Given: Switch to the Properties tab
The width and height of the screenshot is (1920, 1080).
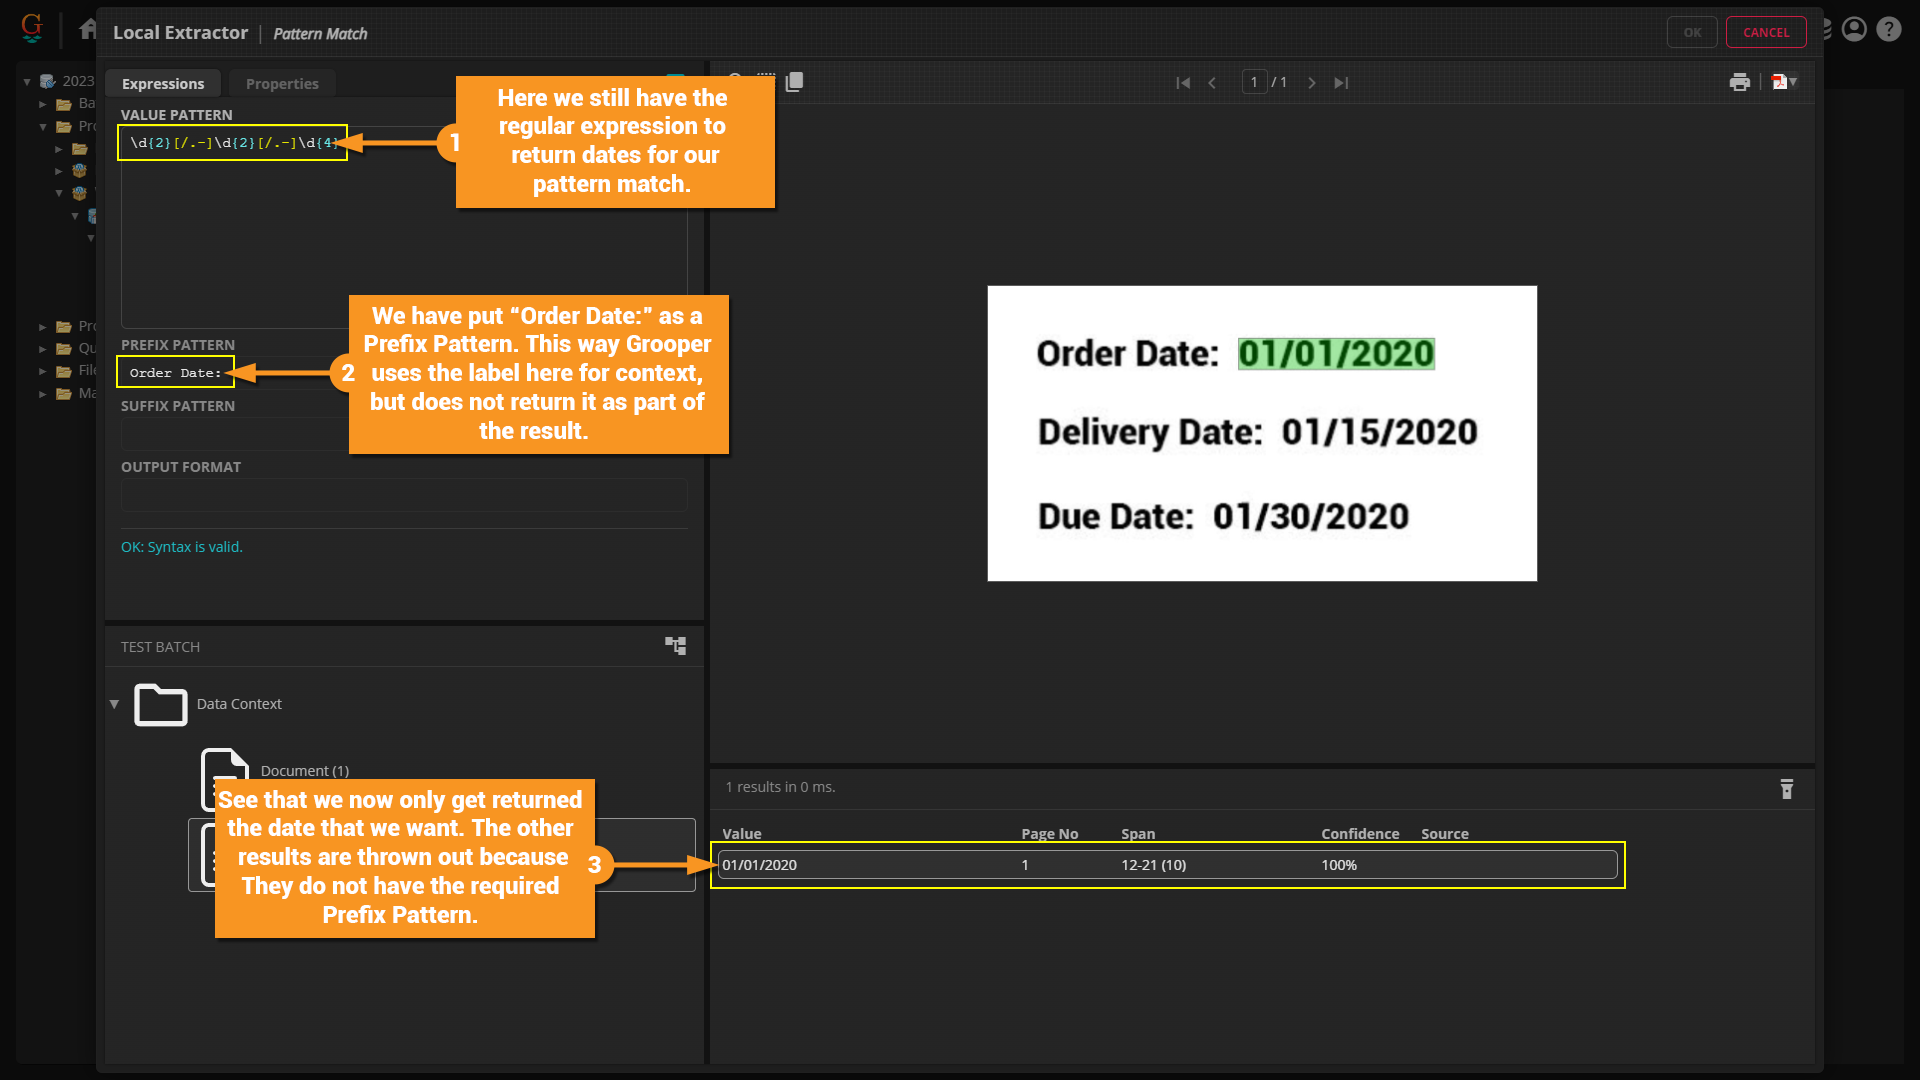Looking at the screenshot, I should (x=282, y=84).
